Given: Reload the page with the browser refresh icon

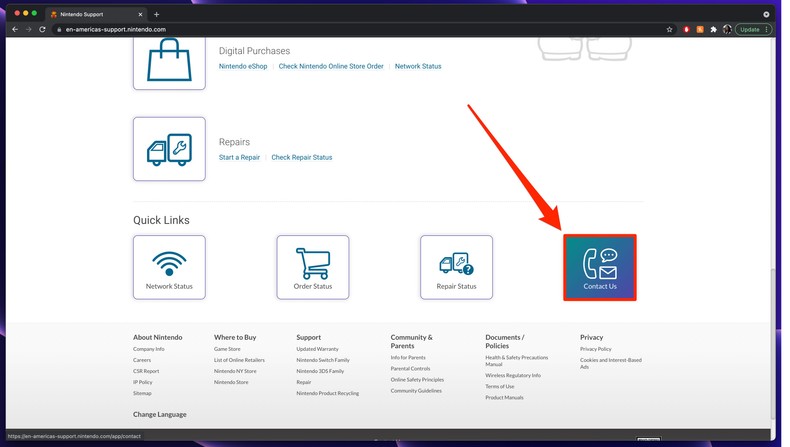Looking at the screenshot, I should click(42, 29).
